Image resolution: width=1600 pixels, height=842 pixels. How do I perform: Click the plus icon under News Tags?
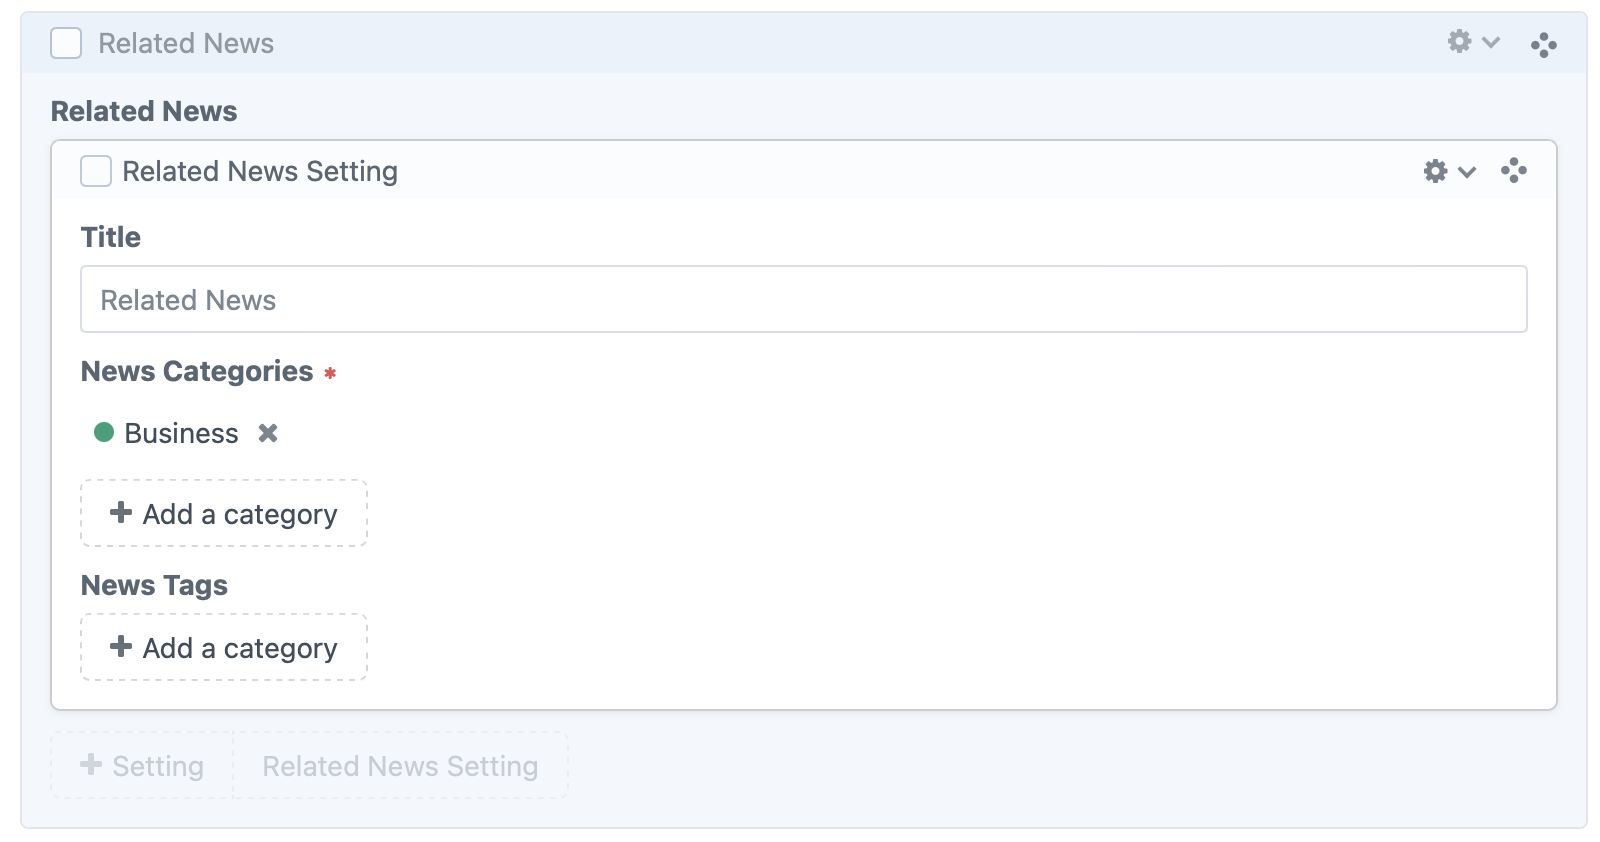tap(121, 647)
